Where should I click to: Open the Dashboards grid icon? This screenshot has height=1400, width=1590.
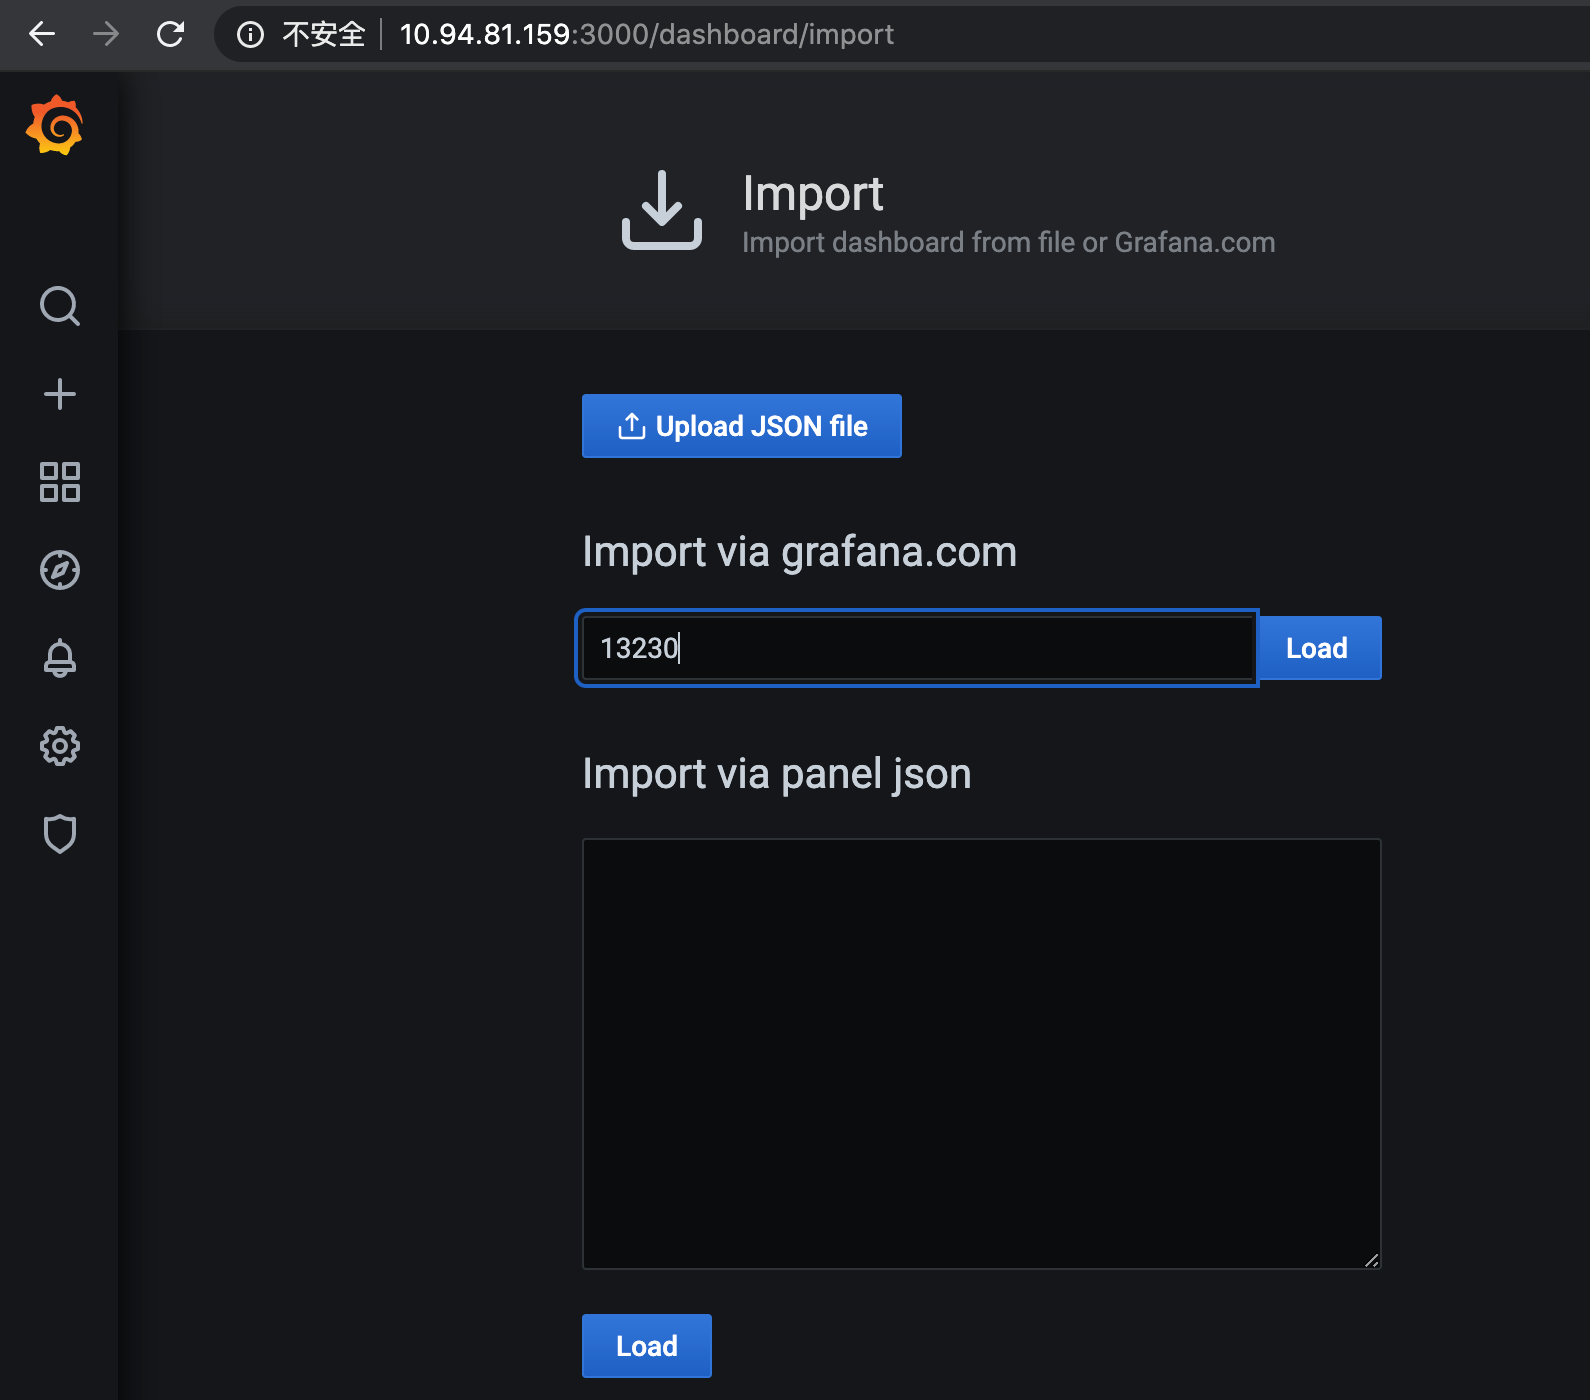tap(60, 482)
